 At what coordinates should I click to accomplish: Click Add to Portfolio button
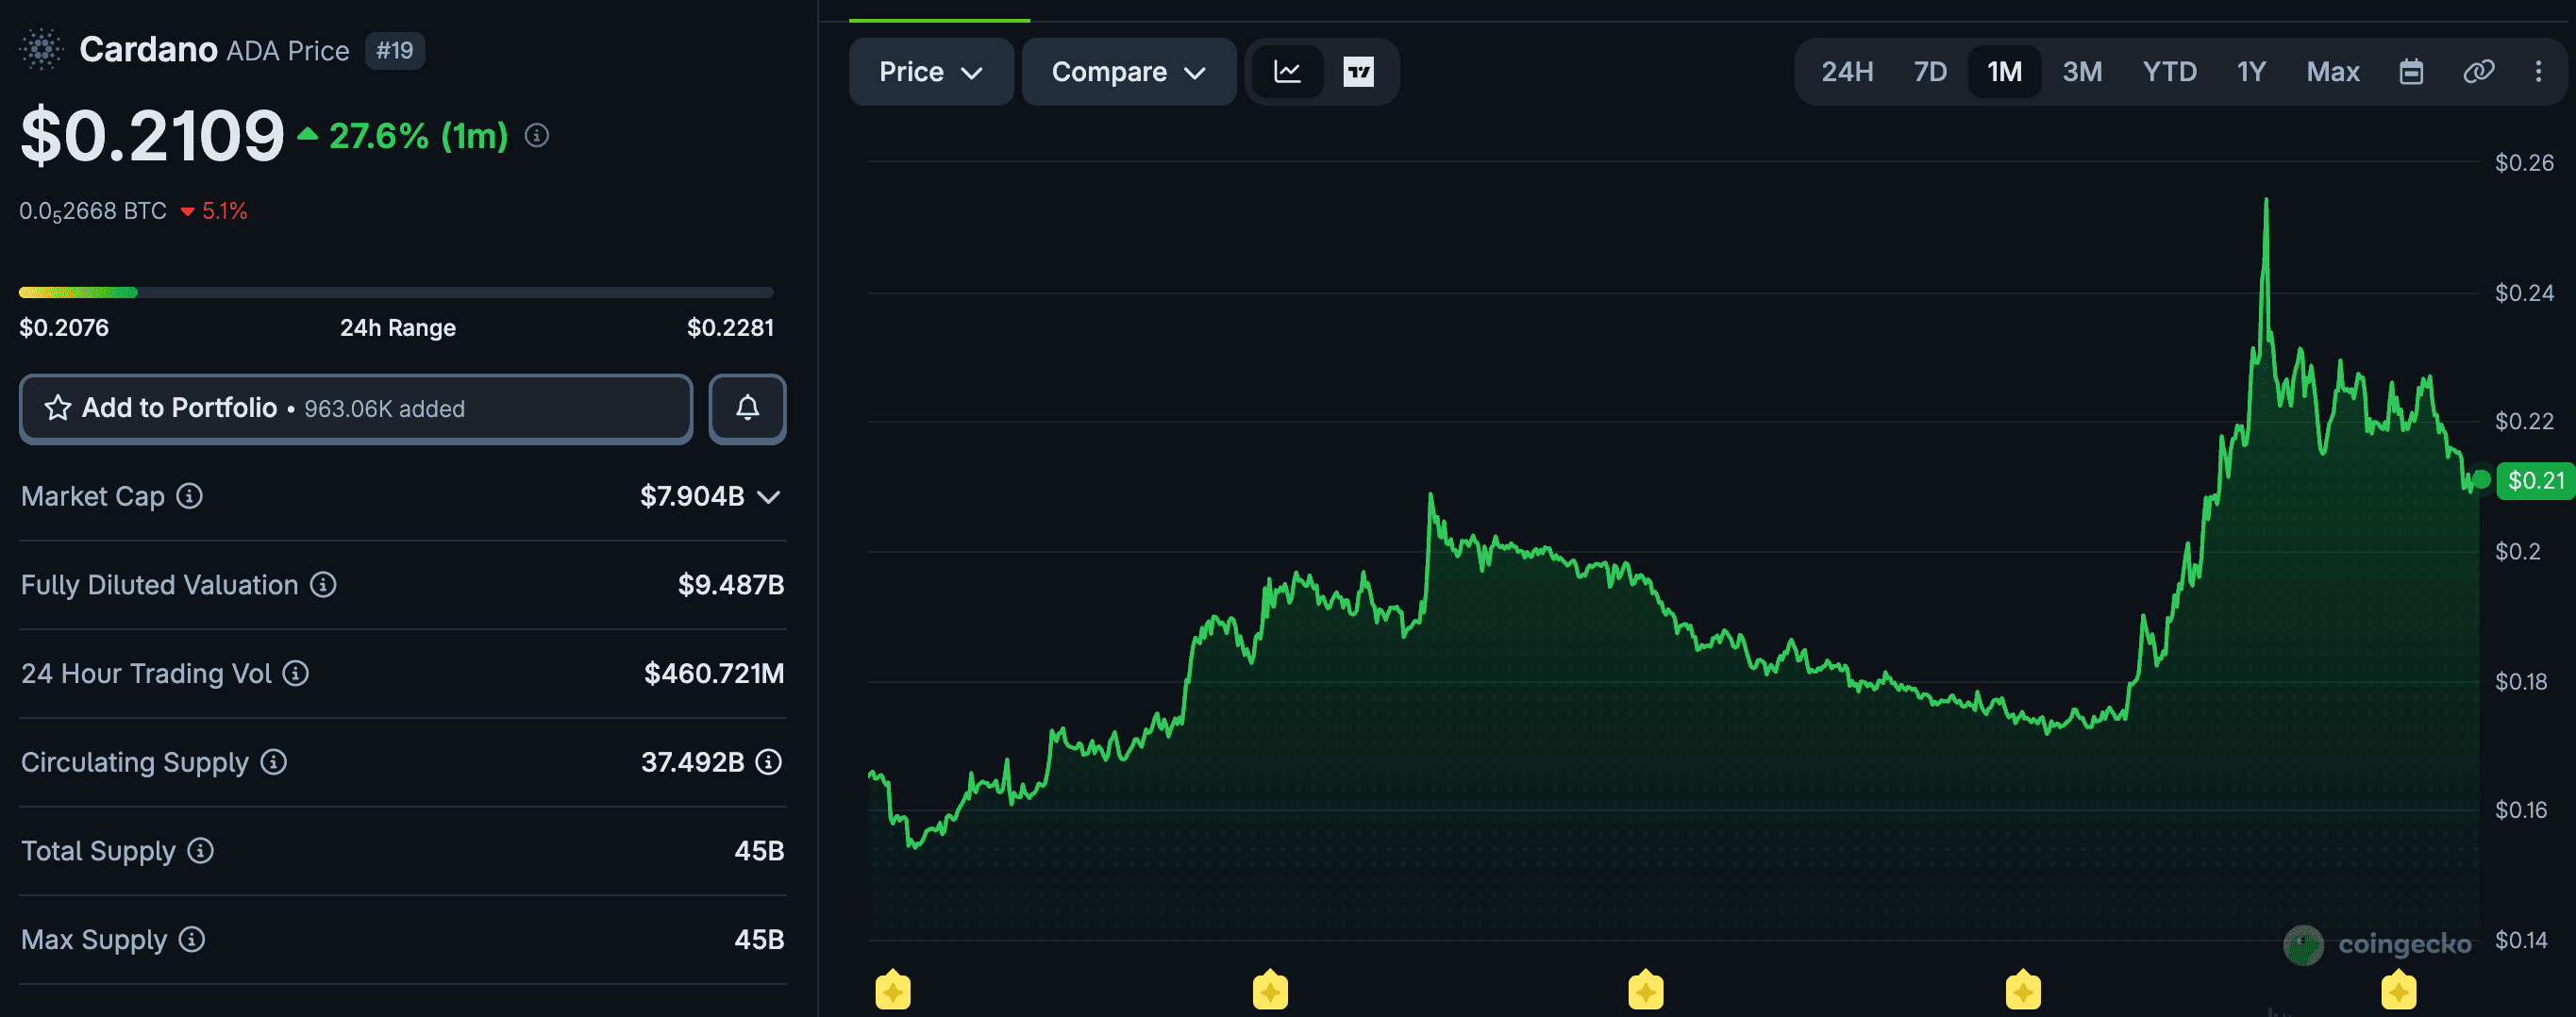(x=356, y=408)
